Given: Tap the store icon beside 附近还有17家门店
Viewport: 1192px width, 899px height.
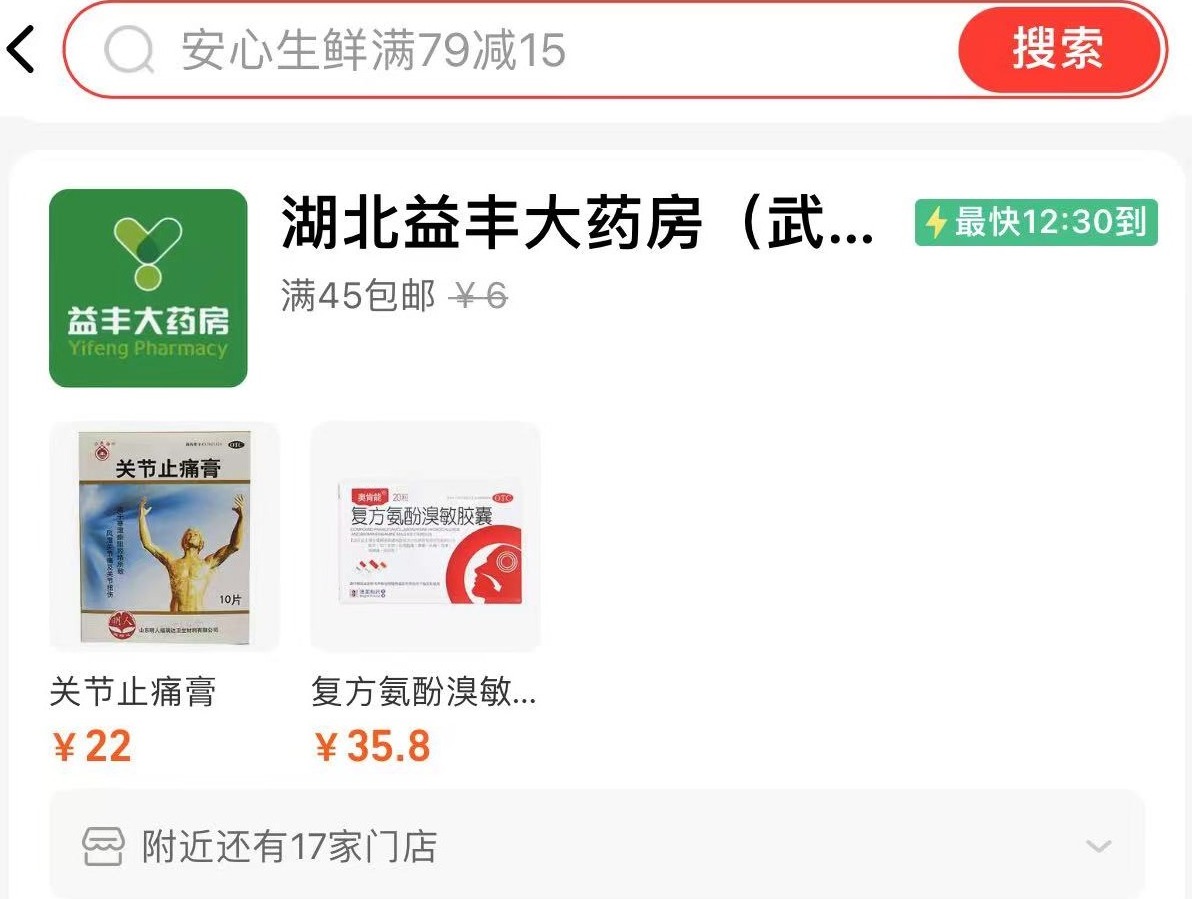Looking at the screenshot, I should 103,847.
